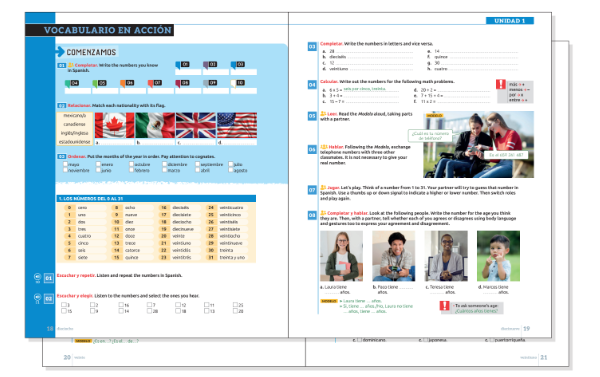The height and width of the screenshot is (377, 600).
Task: Select the blue exercise 07 badge for Jugar
Action: tap(312, 190)
